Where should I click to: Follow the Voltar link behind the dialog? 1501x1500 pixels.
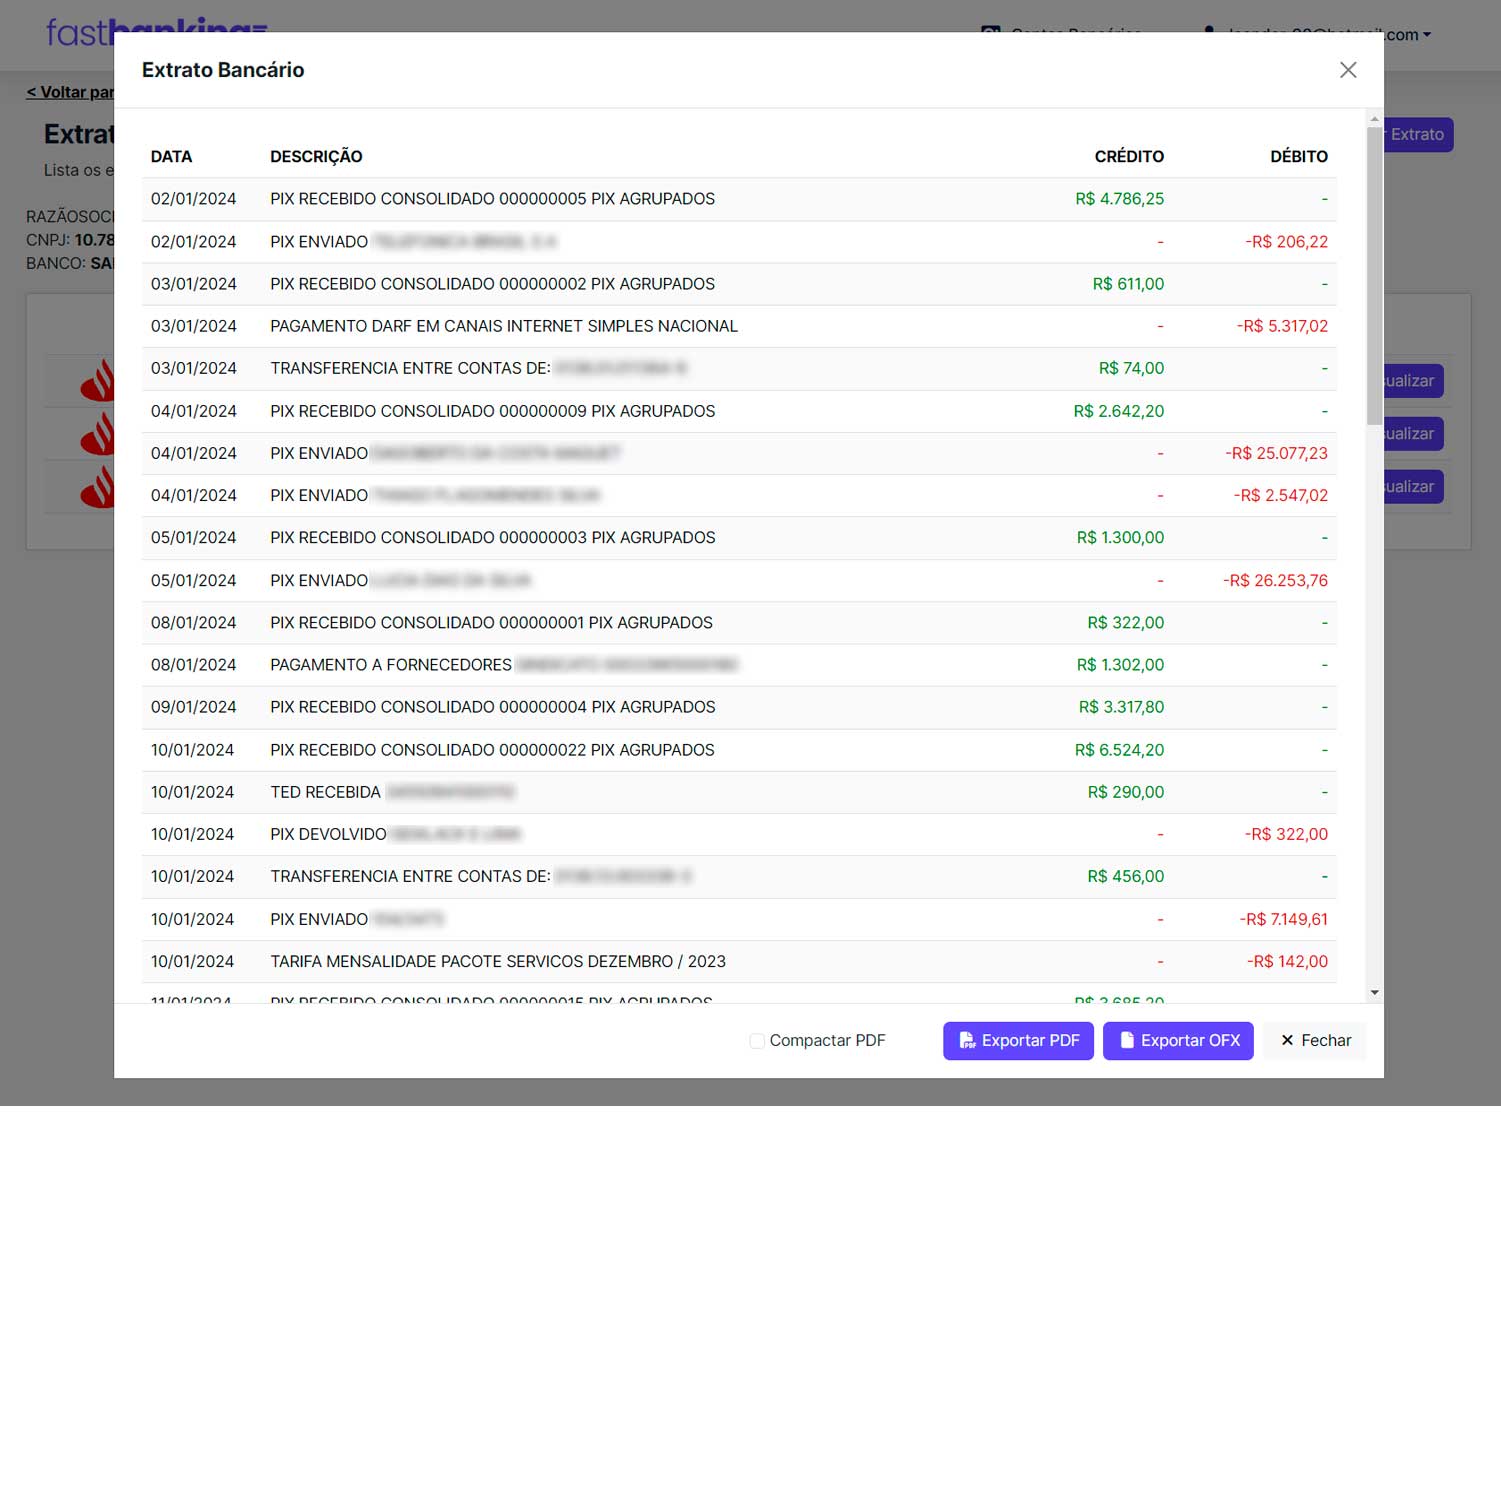[70, 92]
